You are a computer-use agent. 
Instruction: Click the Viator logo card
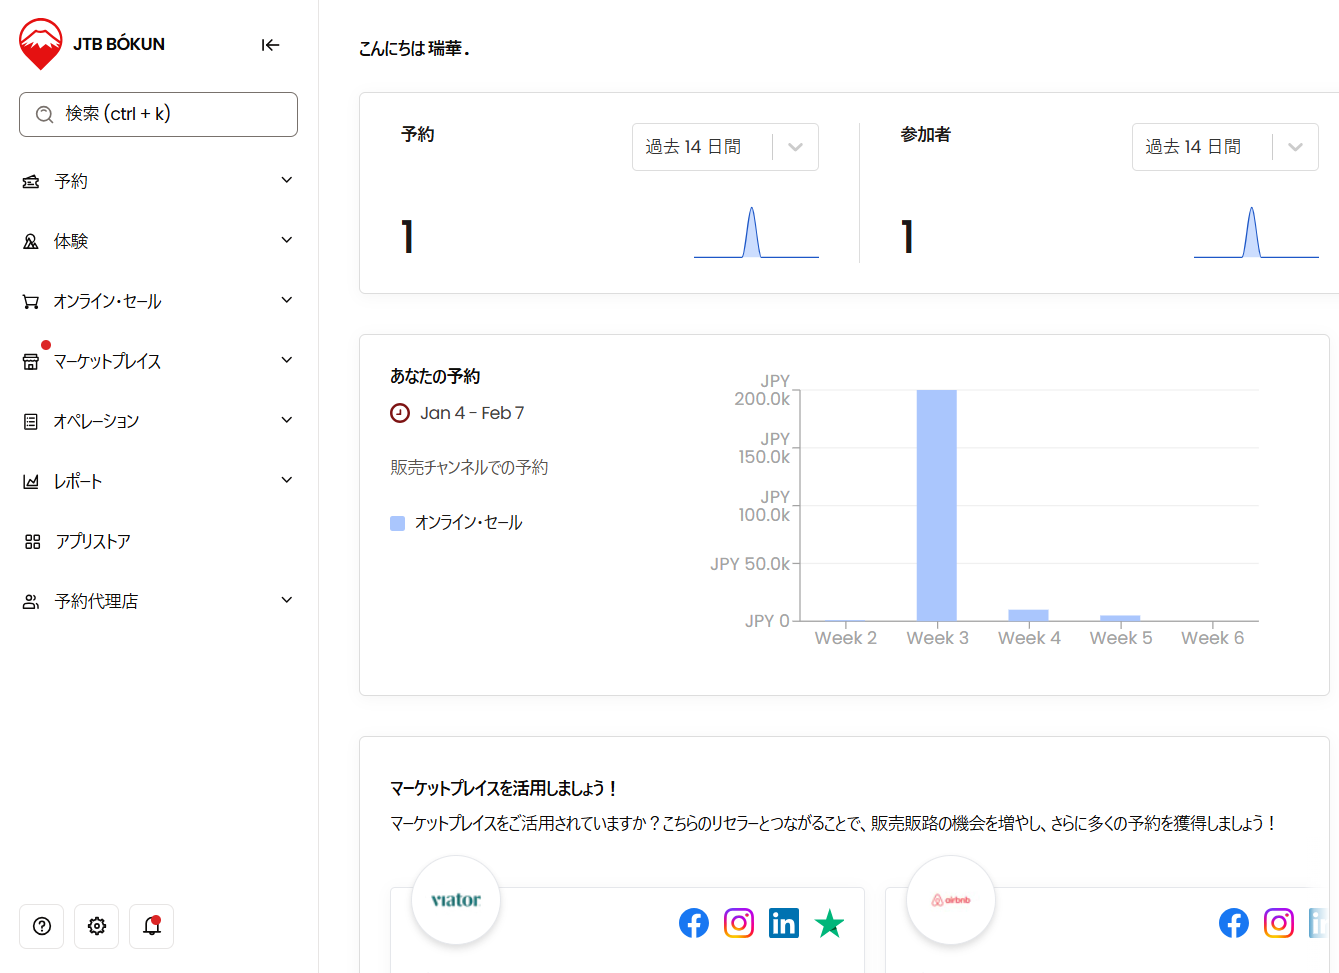click(456, 900)
